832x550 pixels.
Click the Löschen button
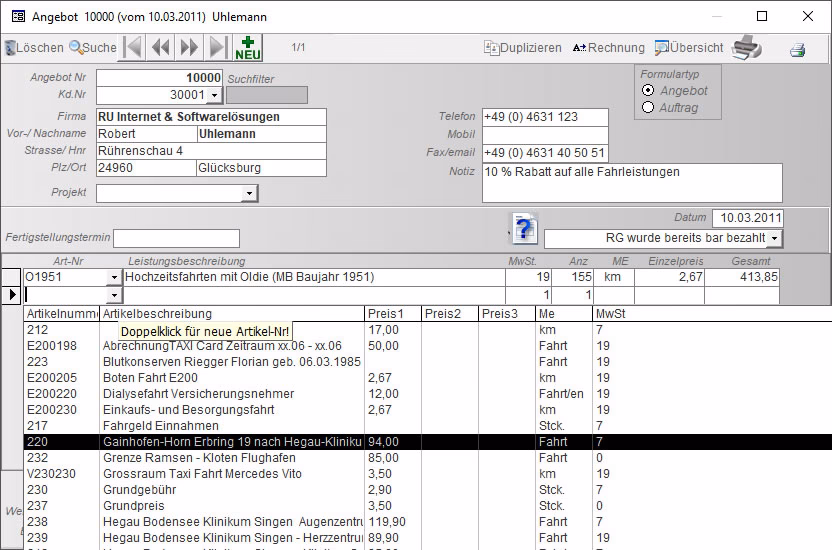point(34,48)
